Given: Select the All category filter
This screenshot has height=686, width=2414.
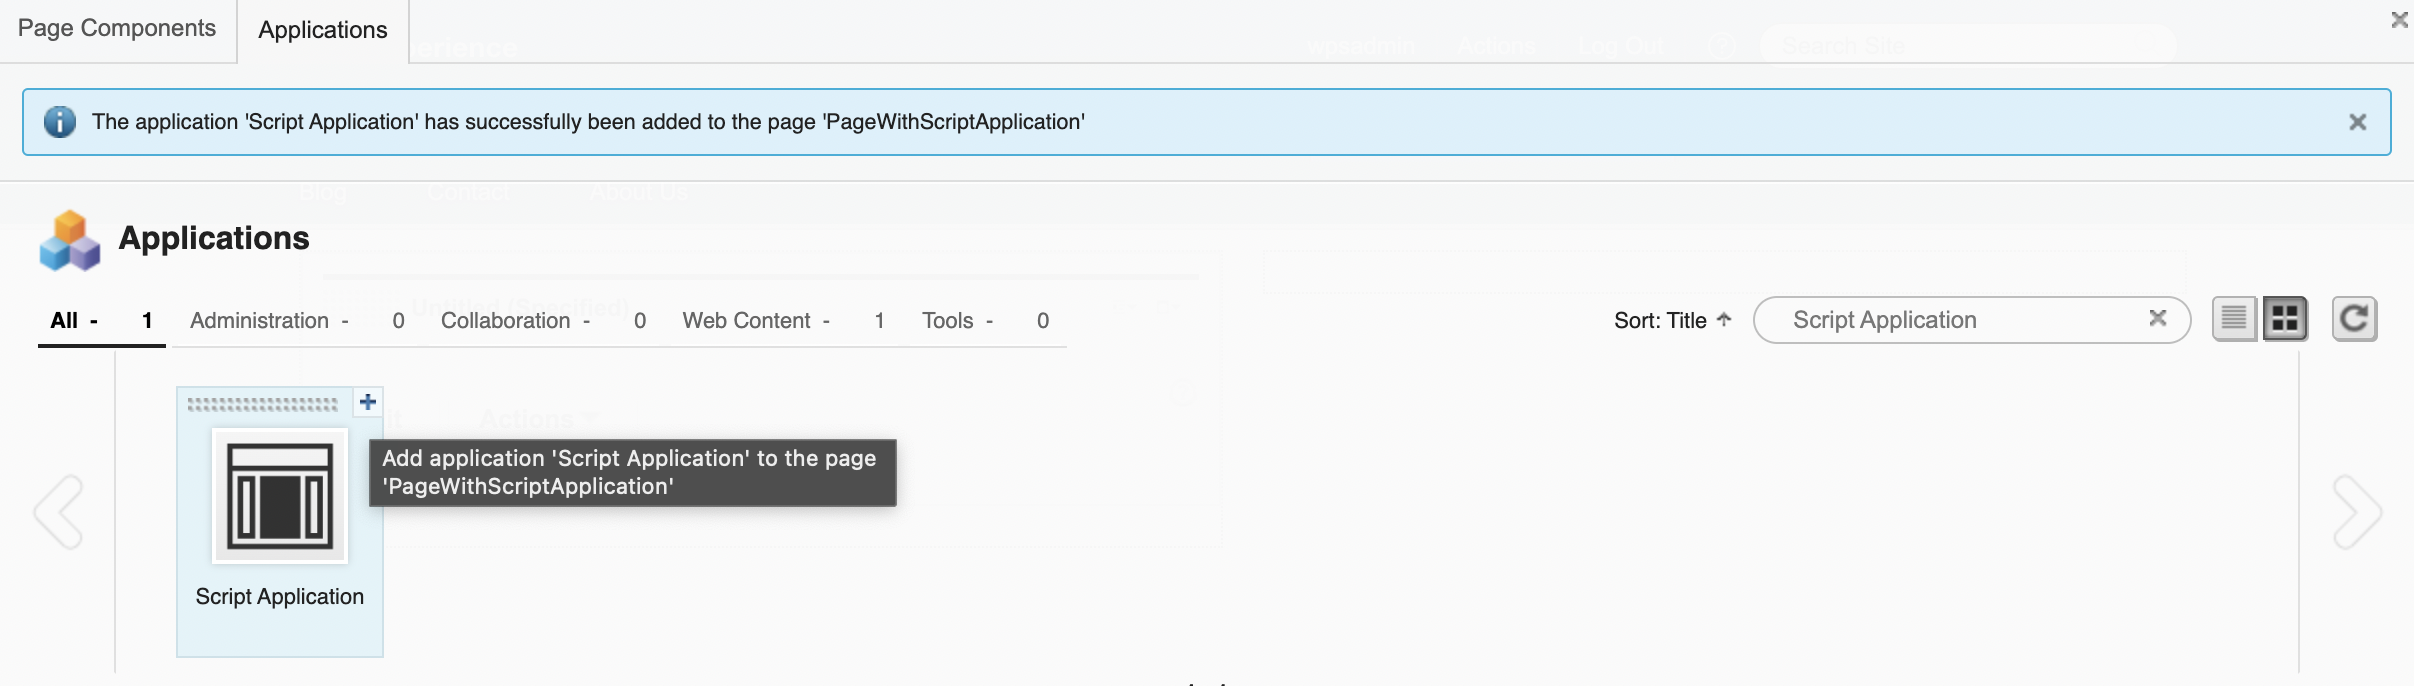Looking at the screenshot, I should coord(101,321).
